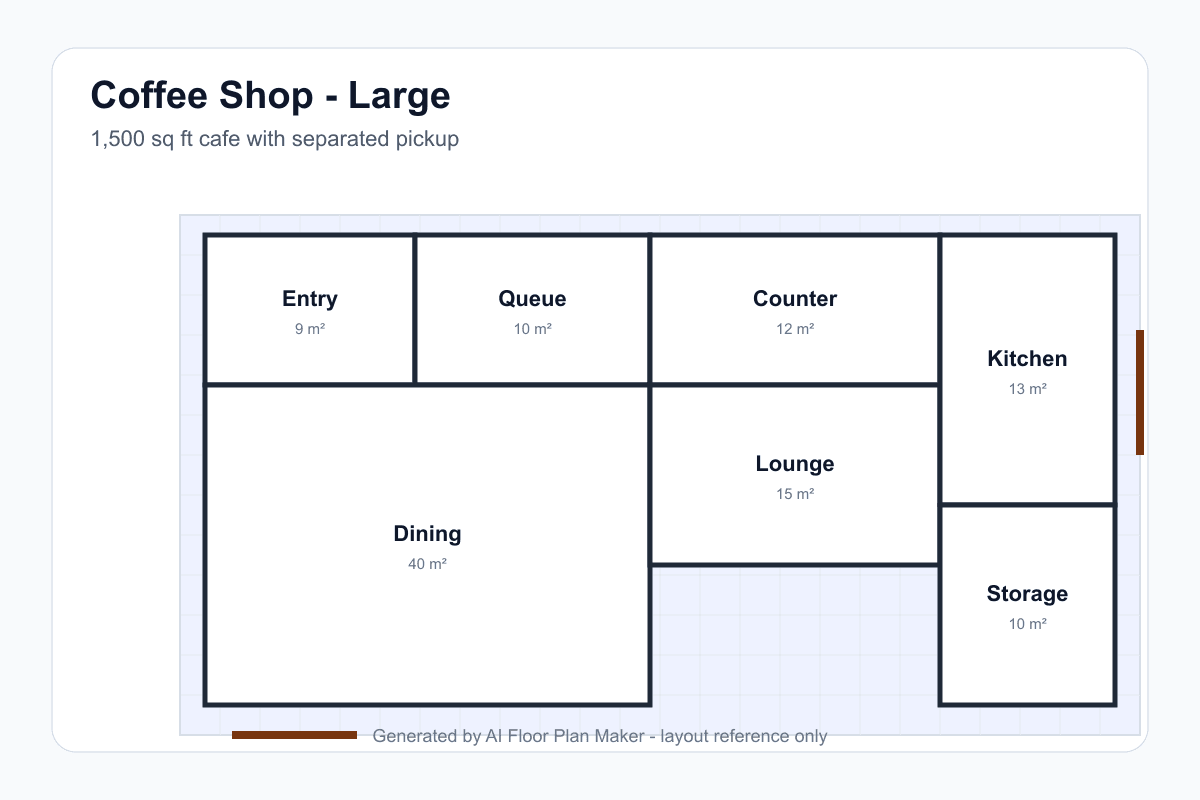The image size is (1200, 800).
Task: Select the Lounge room
Action: click(x=795, y=475)
